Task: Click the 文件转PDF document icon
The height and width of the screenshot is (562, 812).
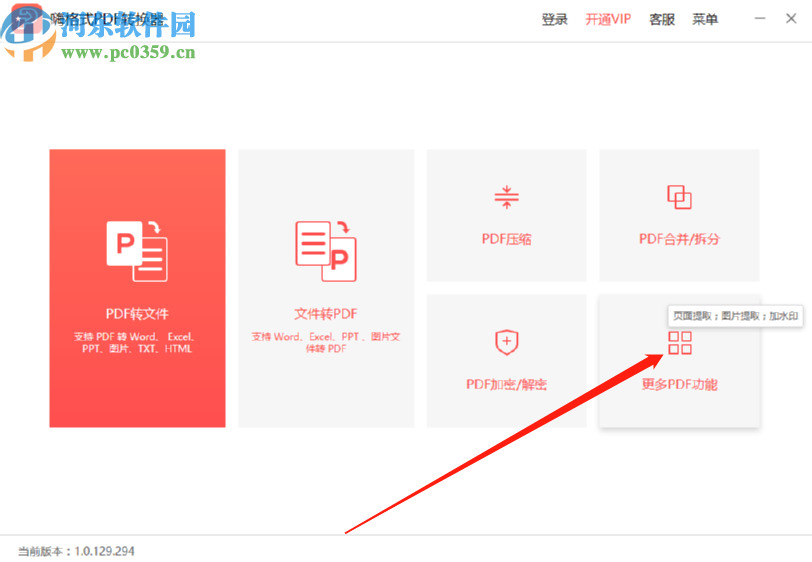Action: [x=326, y=251]
